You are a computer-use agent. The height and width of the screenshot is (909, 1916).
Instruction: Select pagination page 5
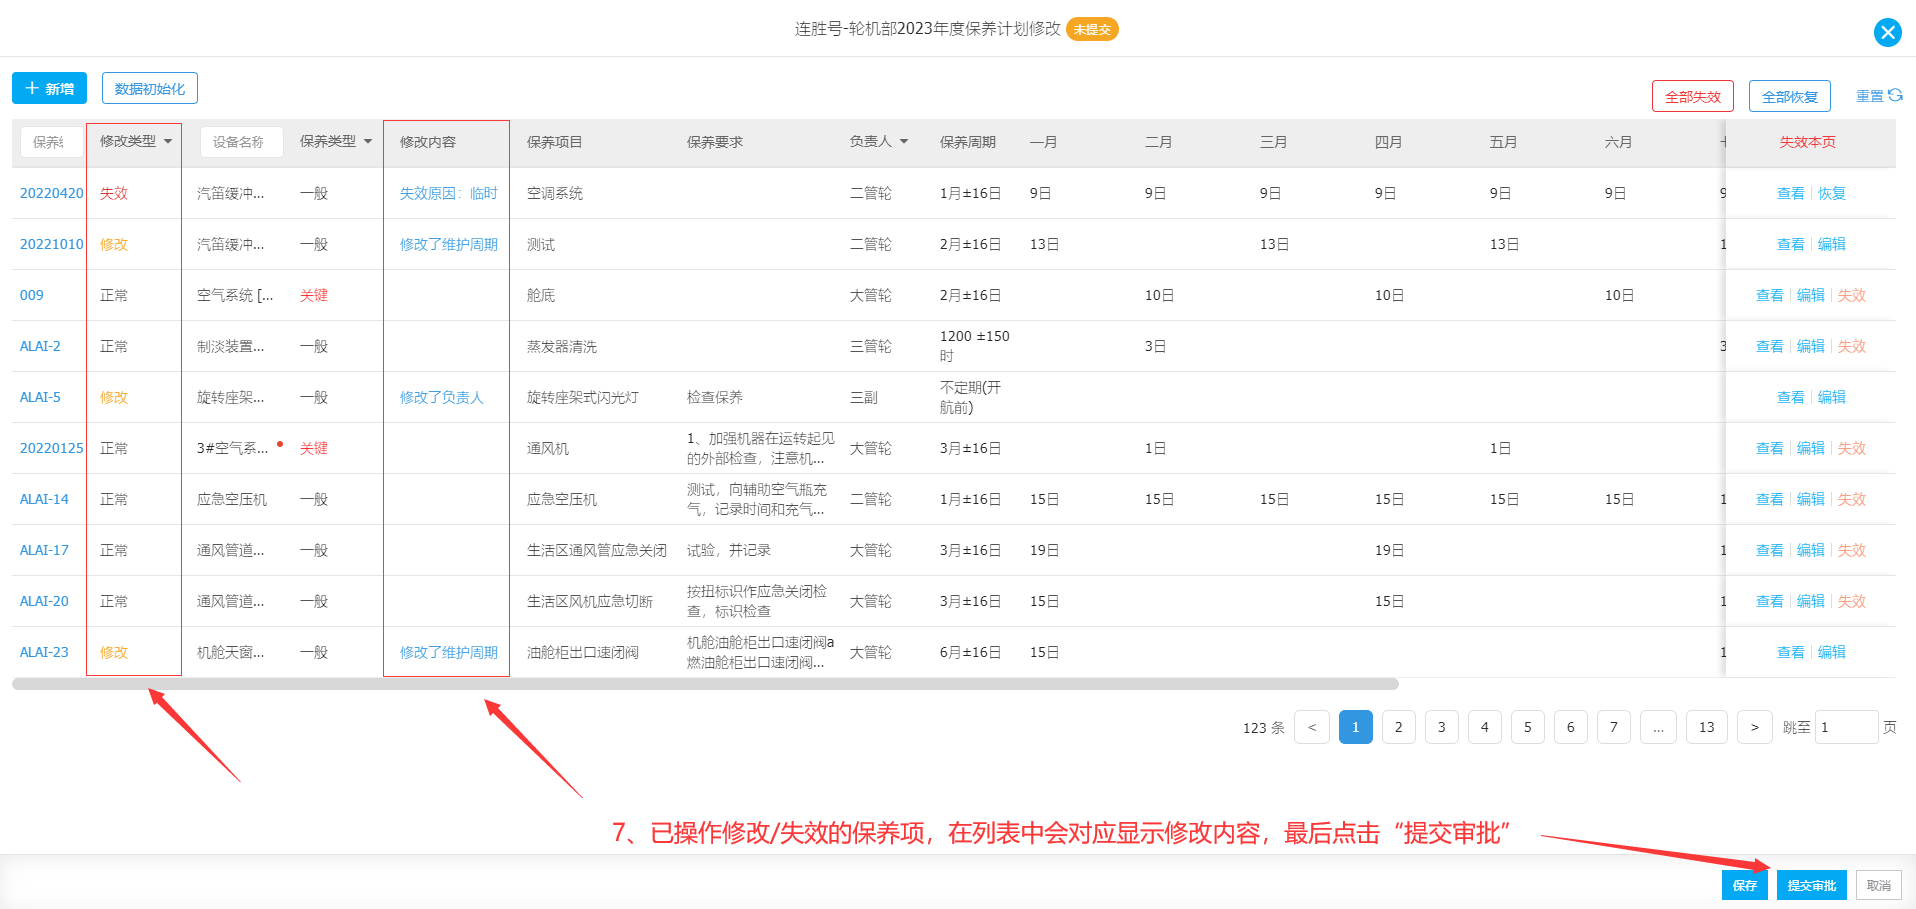coord(1527,727)
